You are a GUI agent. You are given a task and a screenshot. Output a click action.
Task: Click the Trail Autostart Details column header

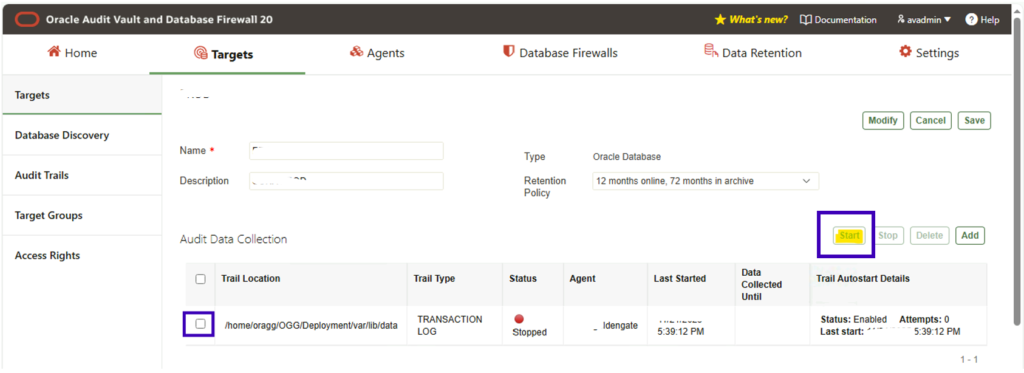click(863, 278)
